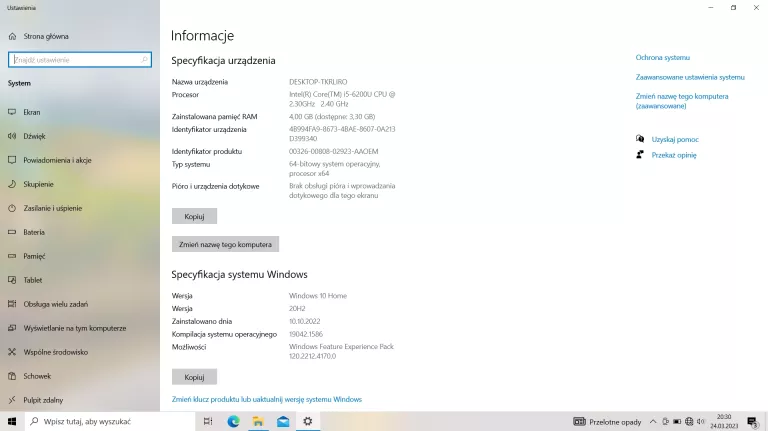Open Strona główna home icon
Image resolution: width=768 pixels, height=431 pixels.
(13, 36)
